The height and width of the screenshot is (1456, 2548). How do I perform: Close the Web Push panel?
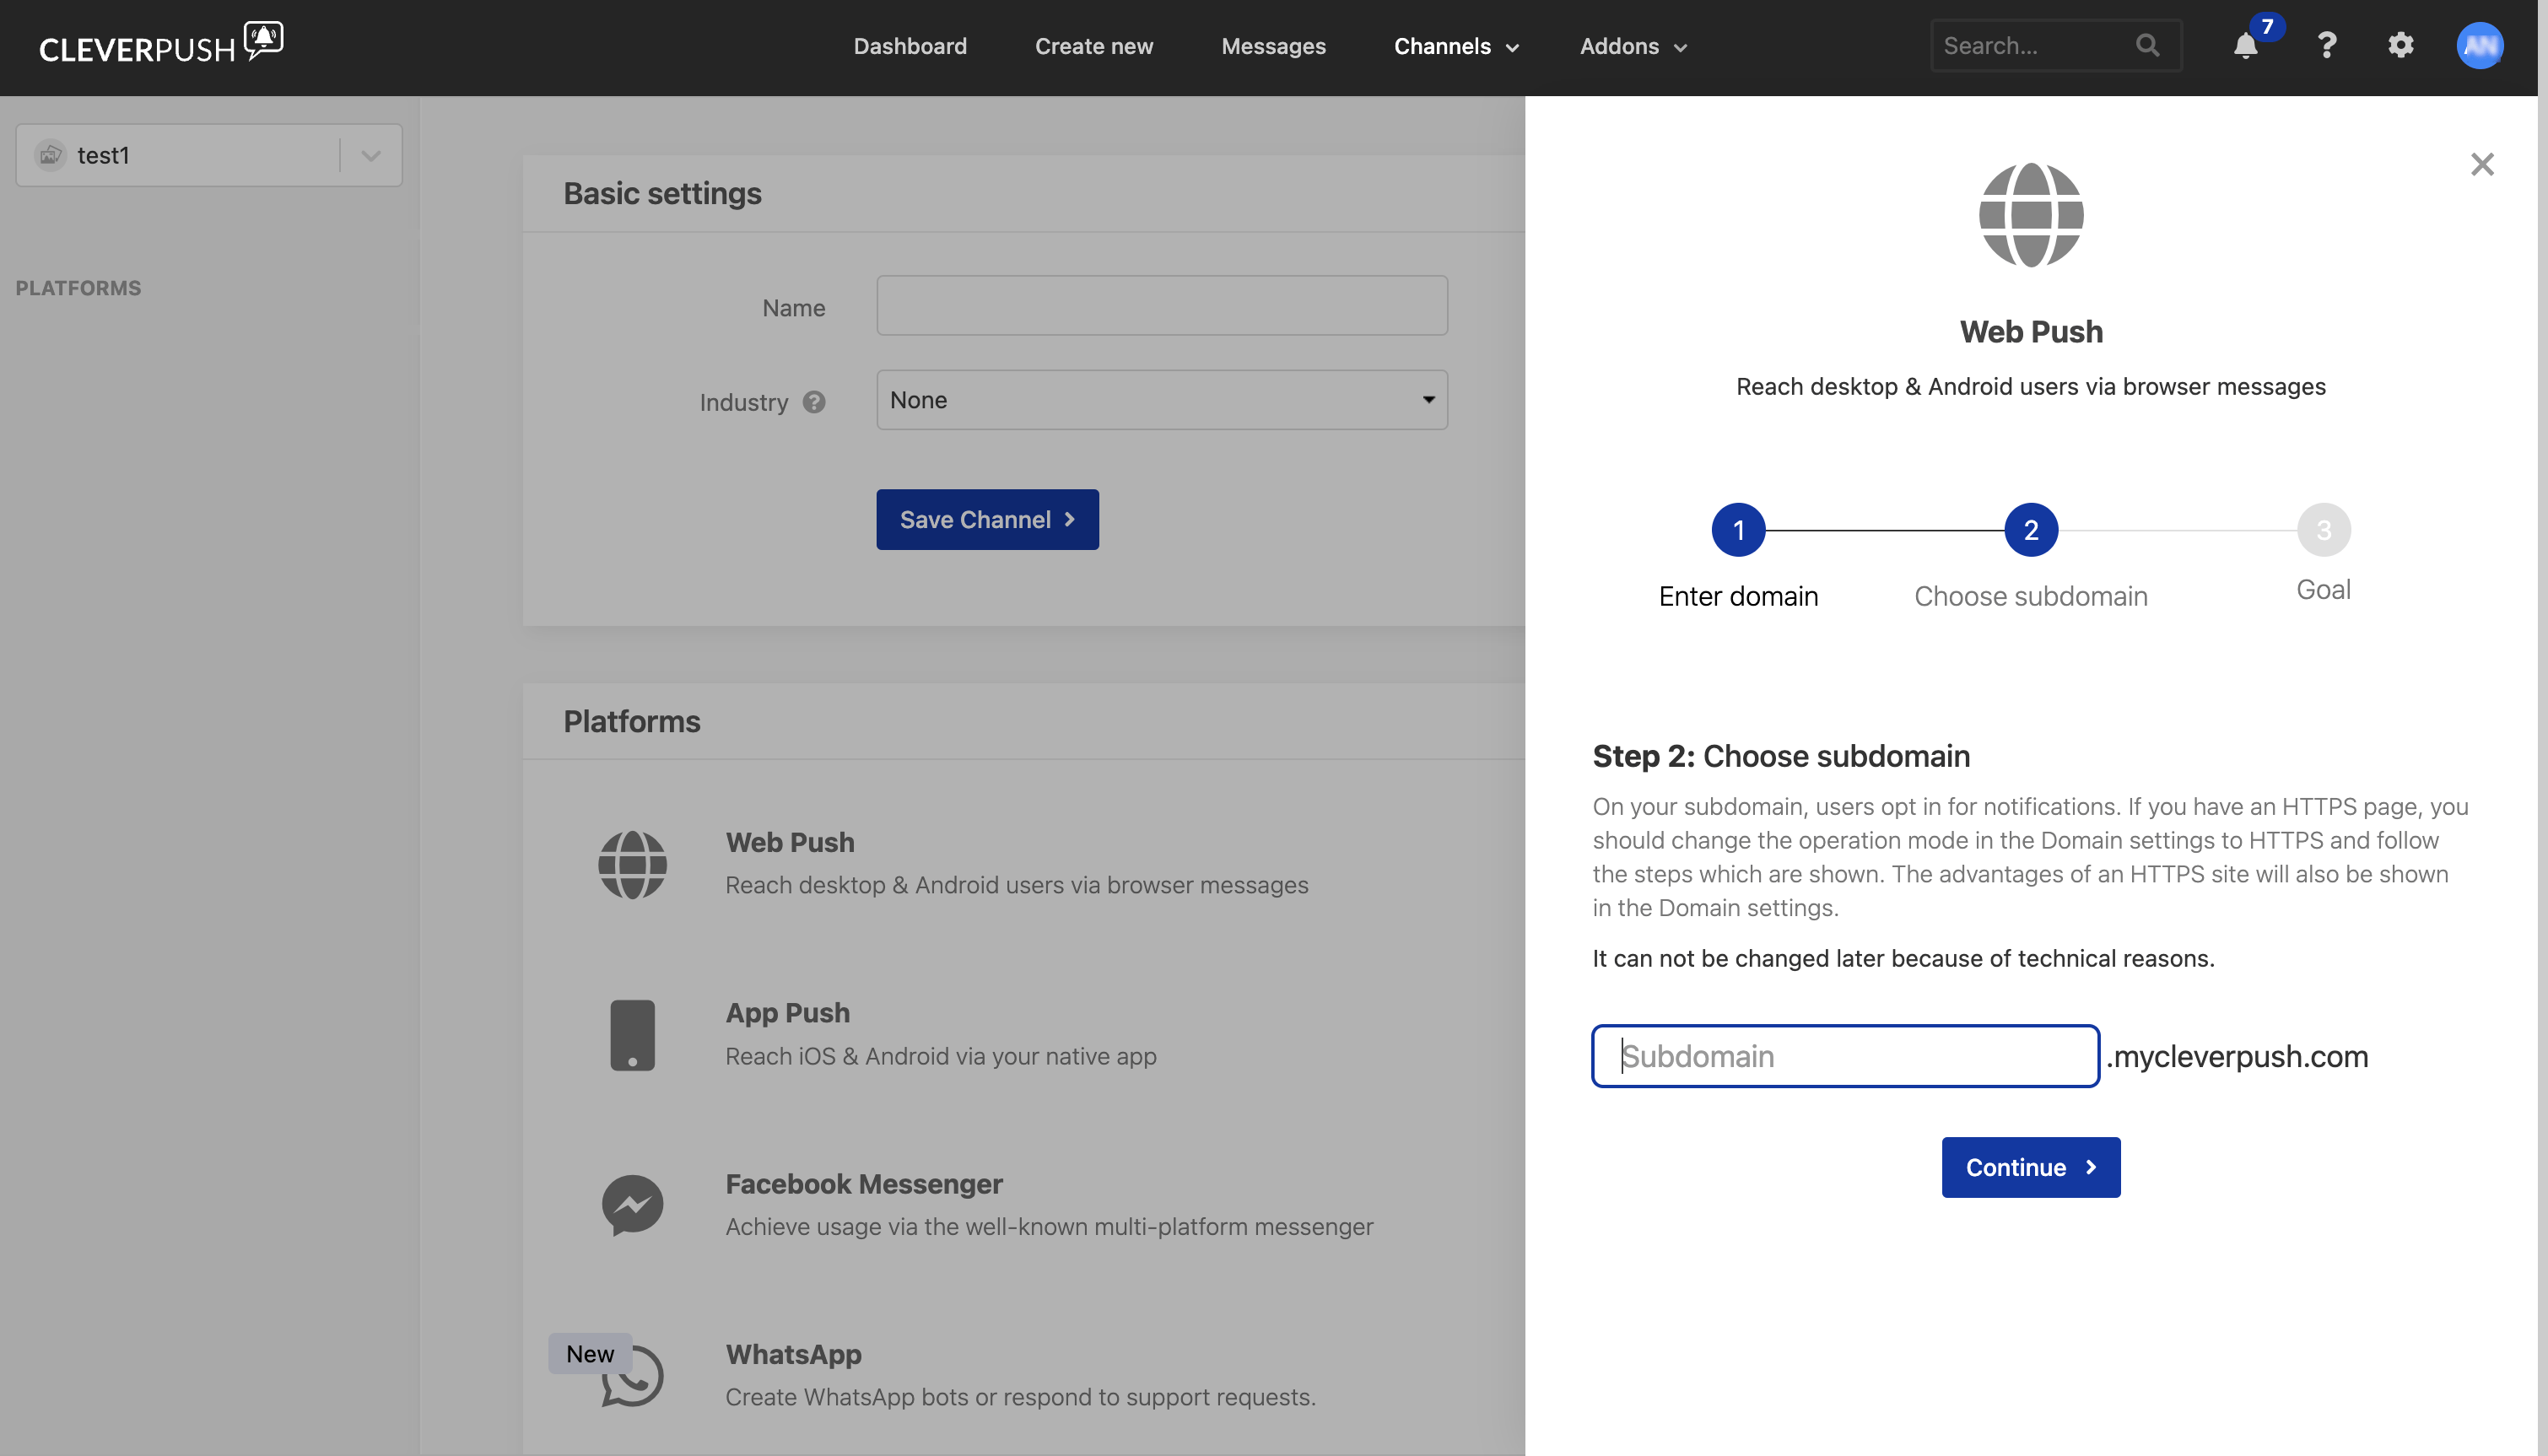[x=2482, y=164]
